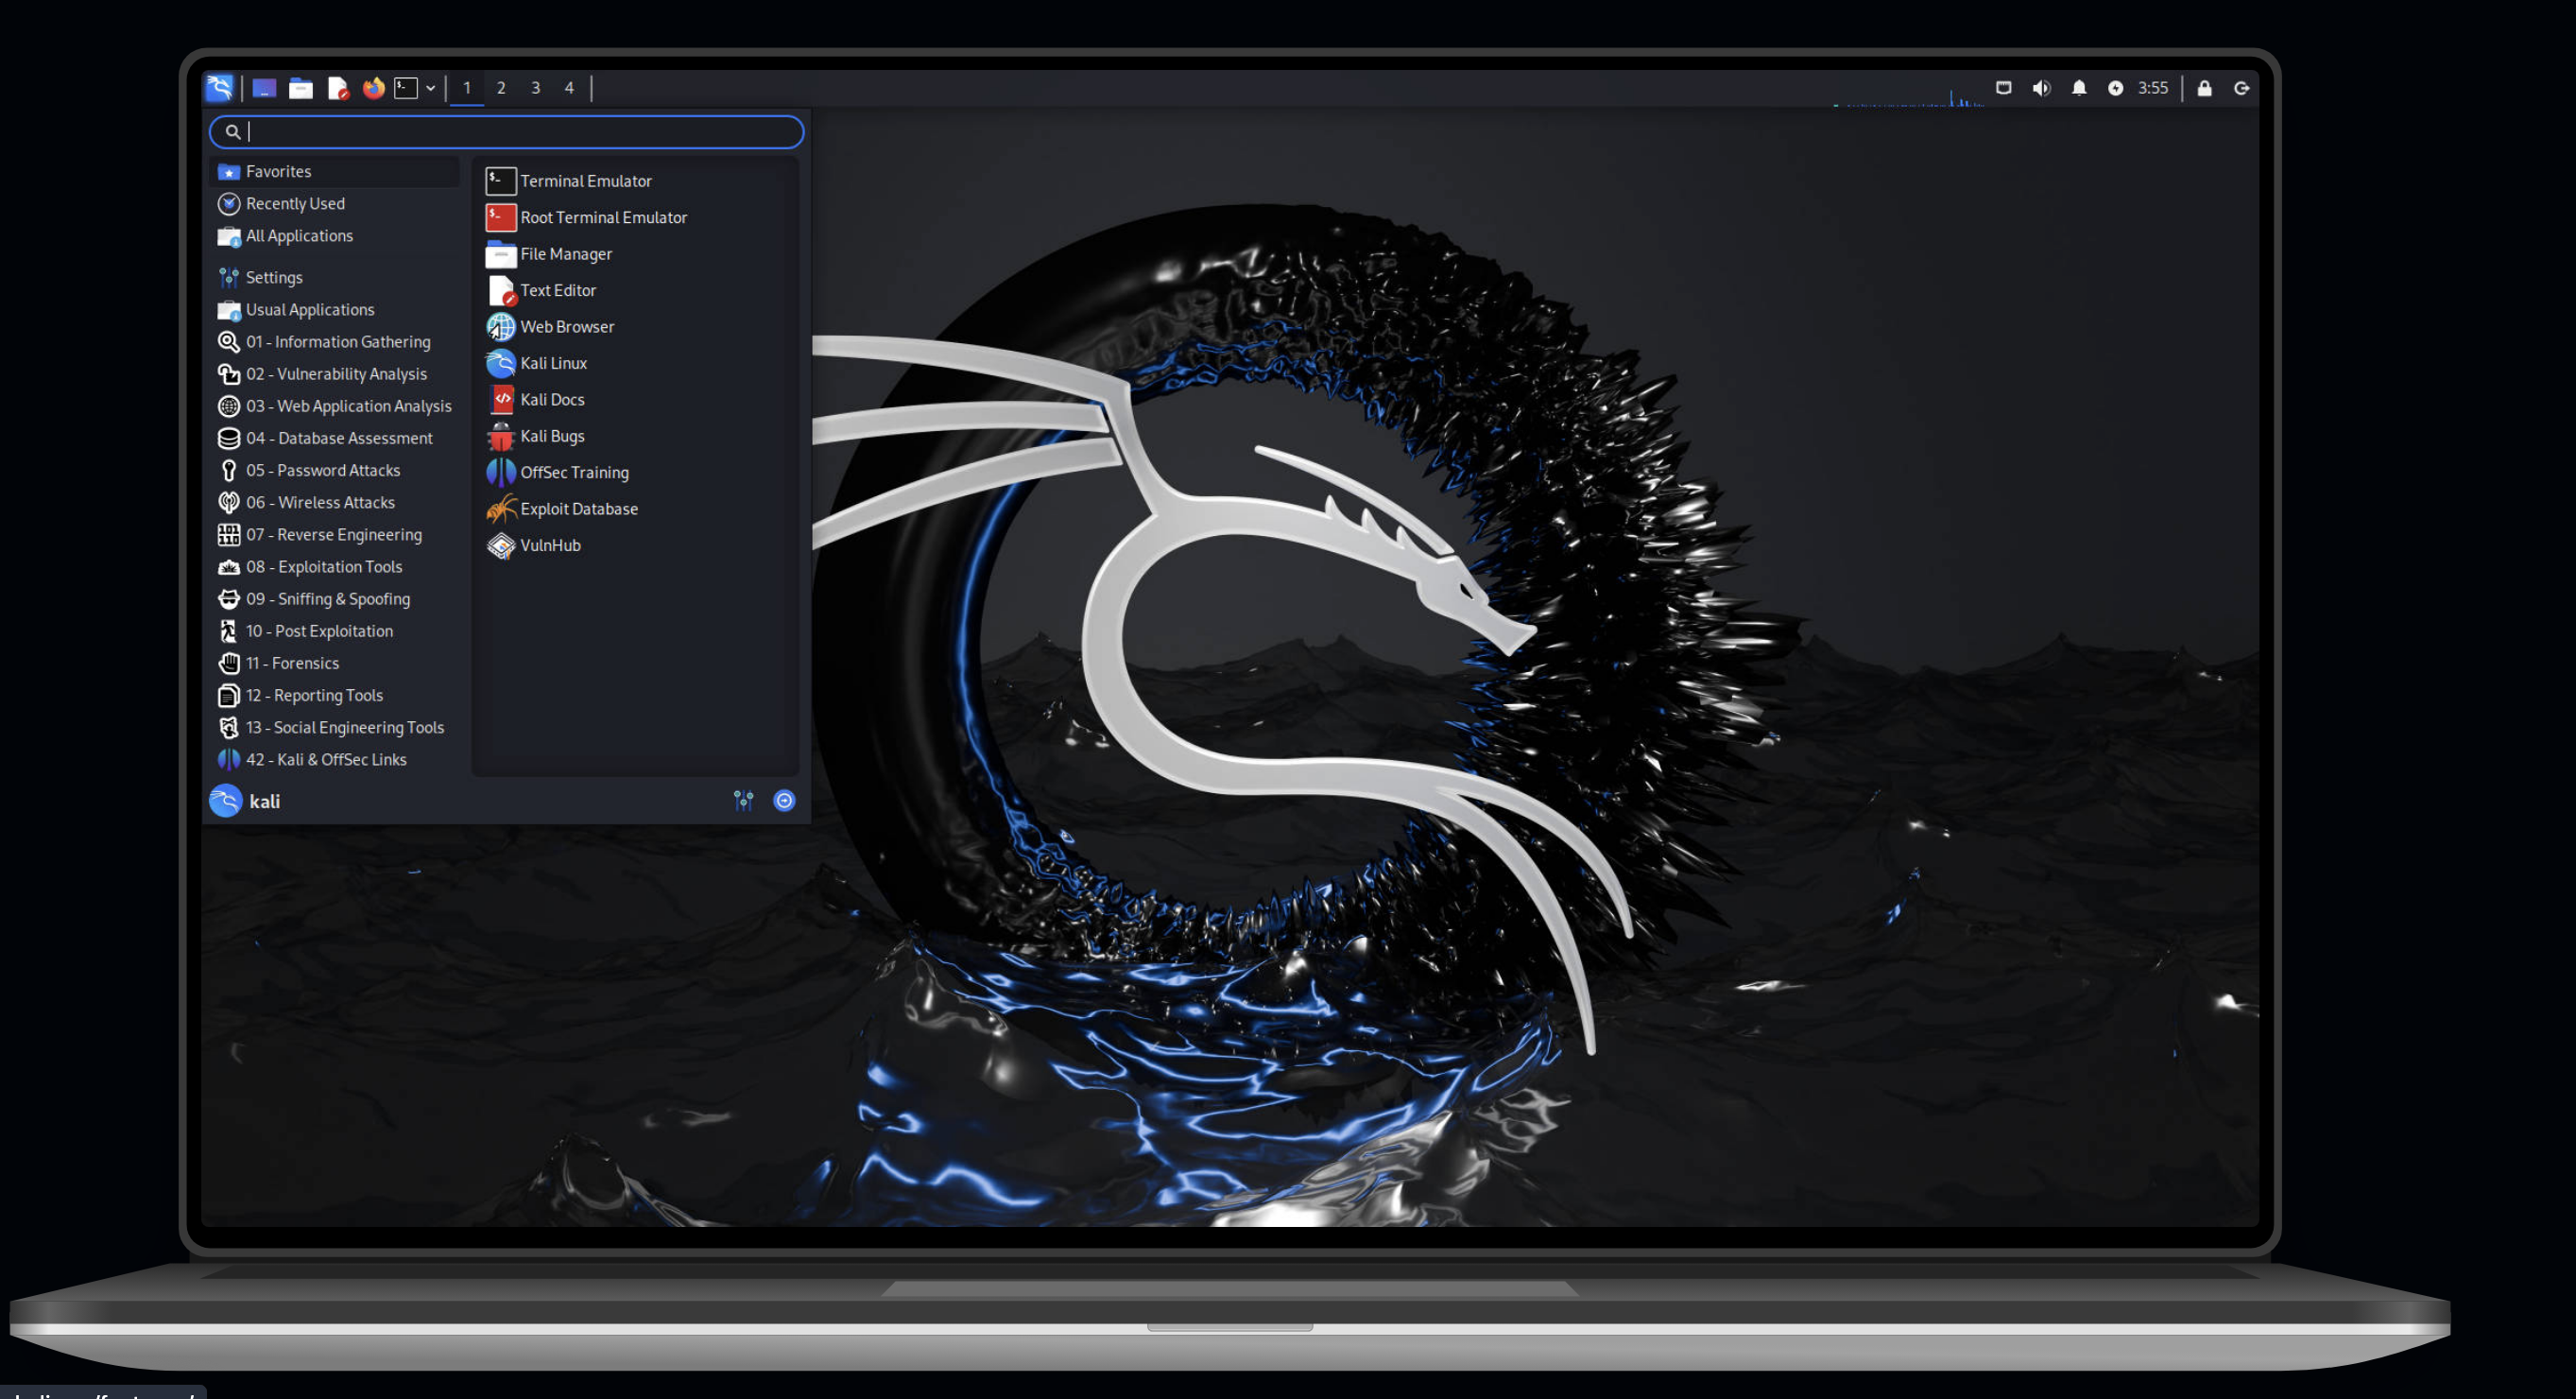The width and height of the screenshot is (2576, 1399).
Task: Open 09 - Sniffing & Spoofing category
Action: coord(335,599)
